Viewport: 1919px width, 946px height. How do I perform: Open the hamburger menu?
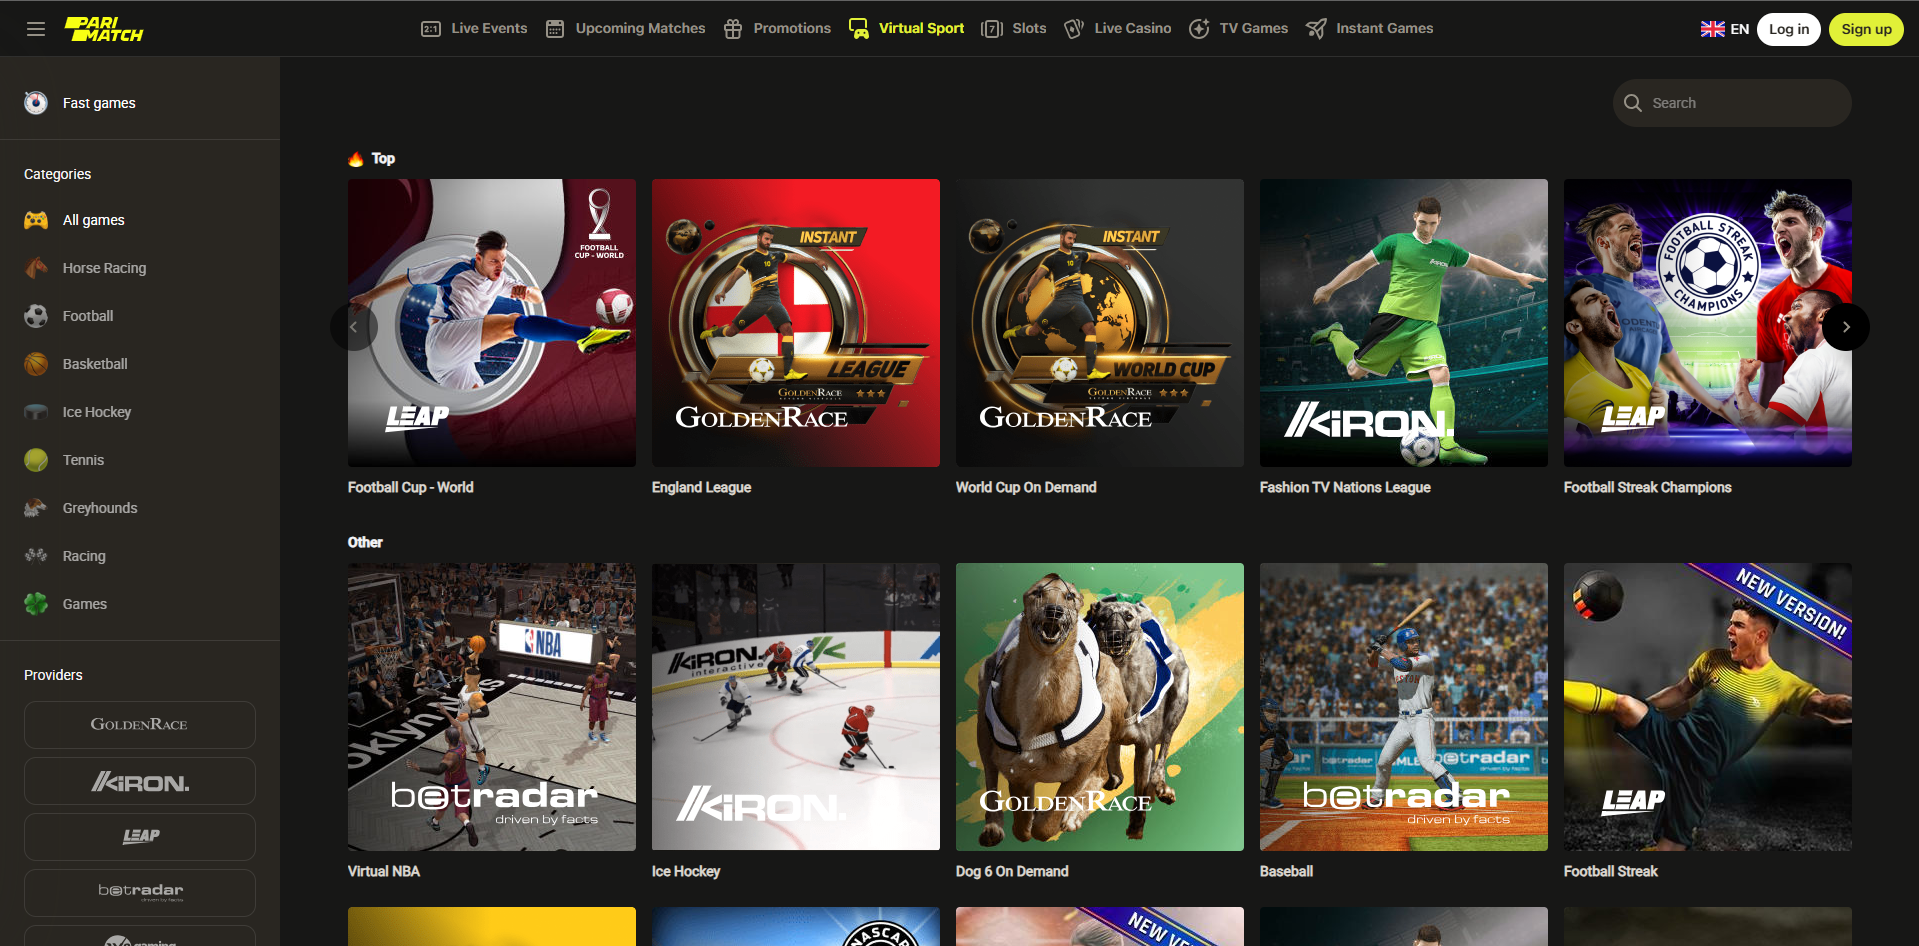tap(36, 29)
